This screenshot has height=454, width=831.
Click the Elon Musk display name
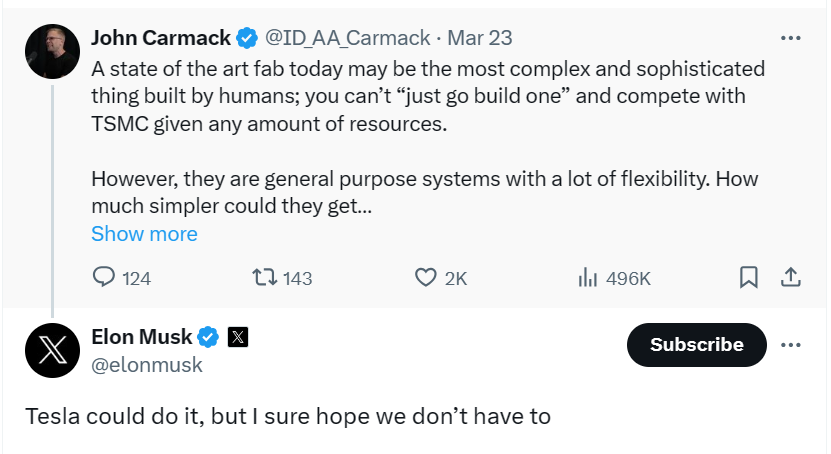point(142,337)
